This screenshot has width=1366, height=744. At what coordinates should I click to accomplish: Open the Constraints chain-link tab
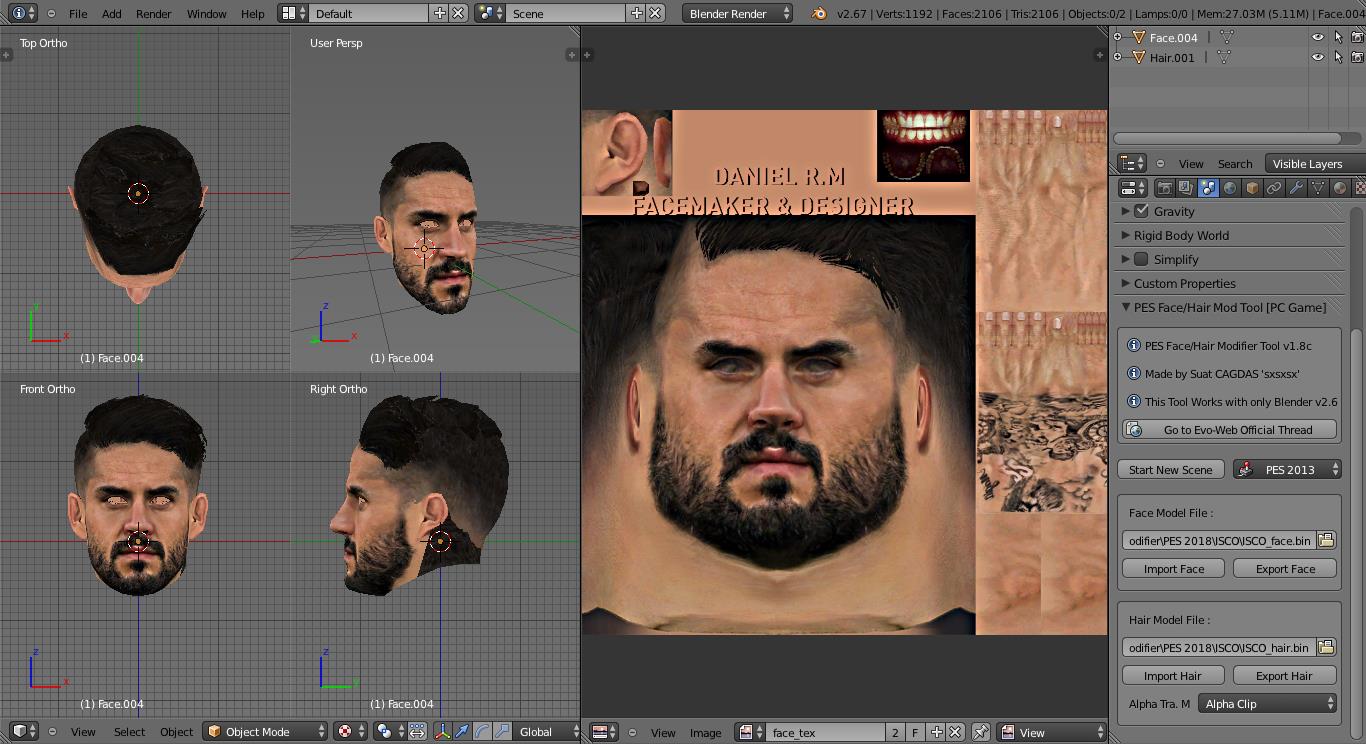[x=1274, y=188]
